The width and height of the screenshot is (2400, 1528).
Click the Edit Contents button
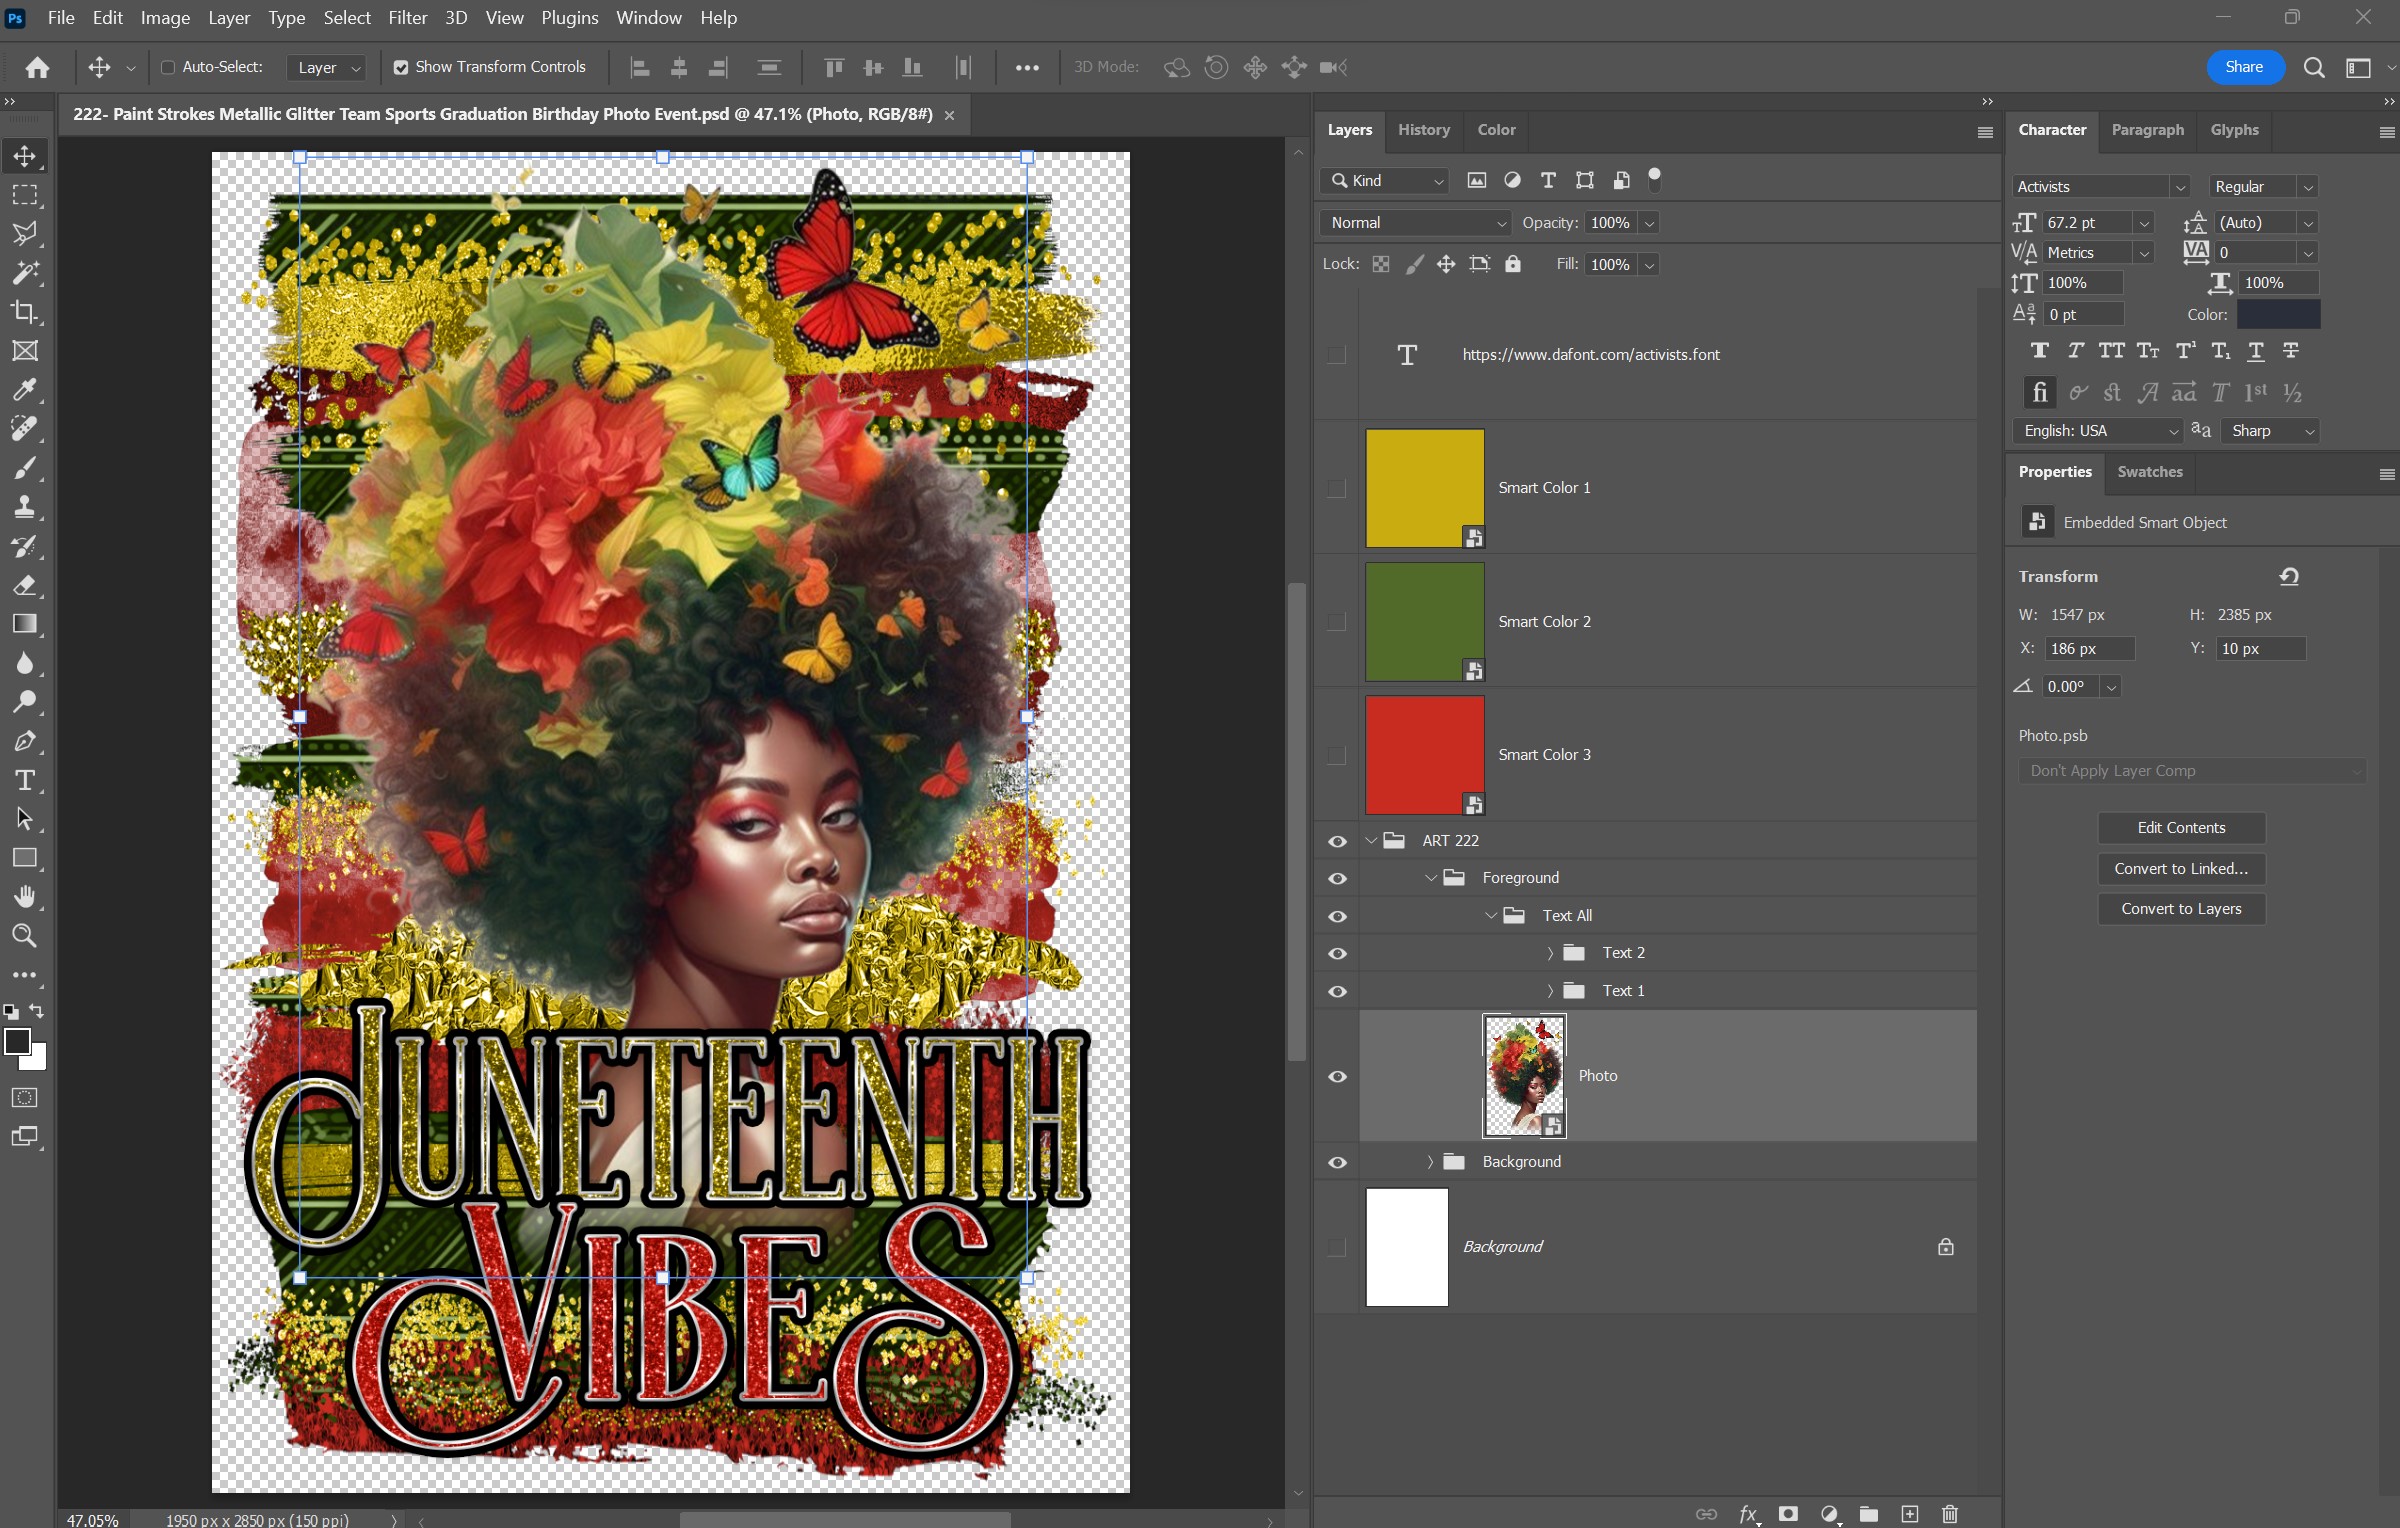[x=2181, y=828]
